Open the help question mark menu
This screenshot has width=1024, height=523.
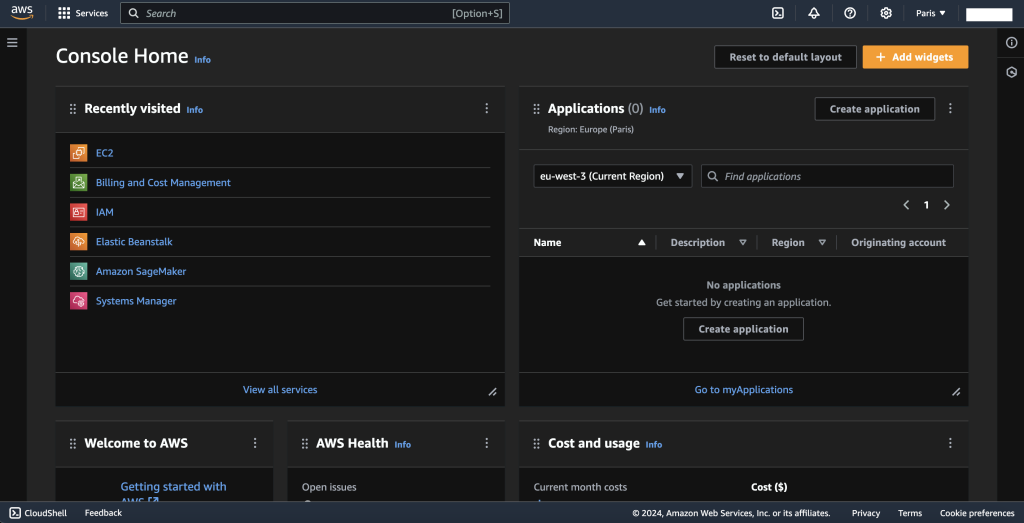coord(850,13)
